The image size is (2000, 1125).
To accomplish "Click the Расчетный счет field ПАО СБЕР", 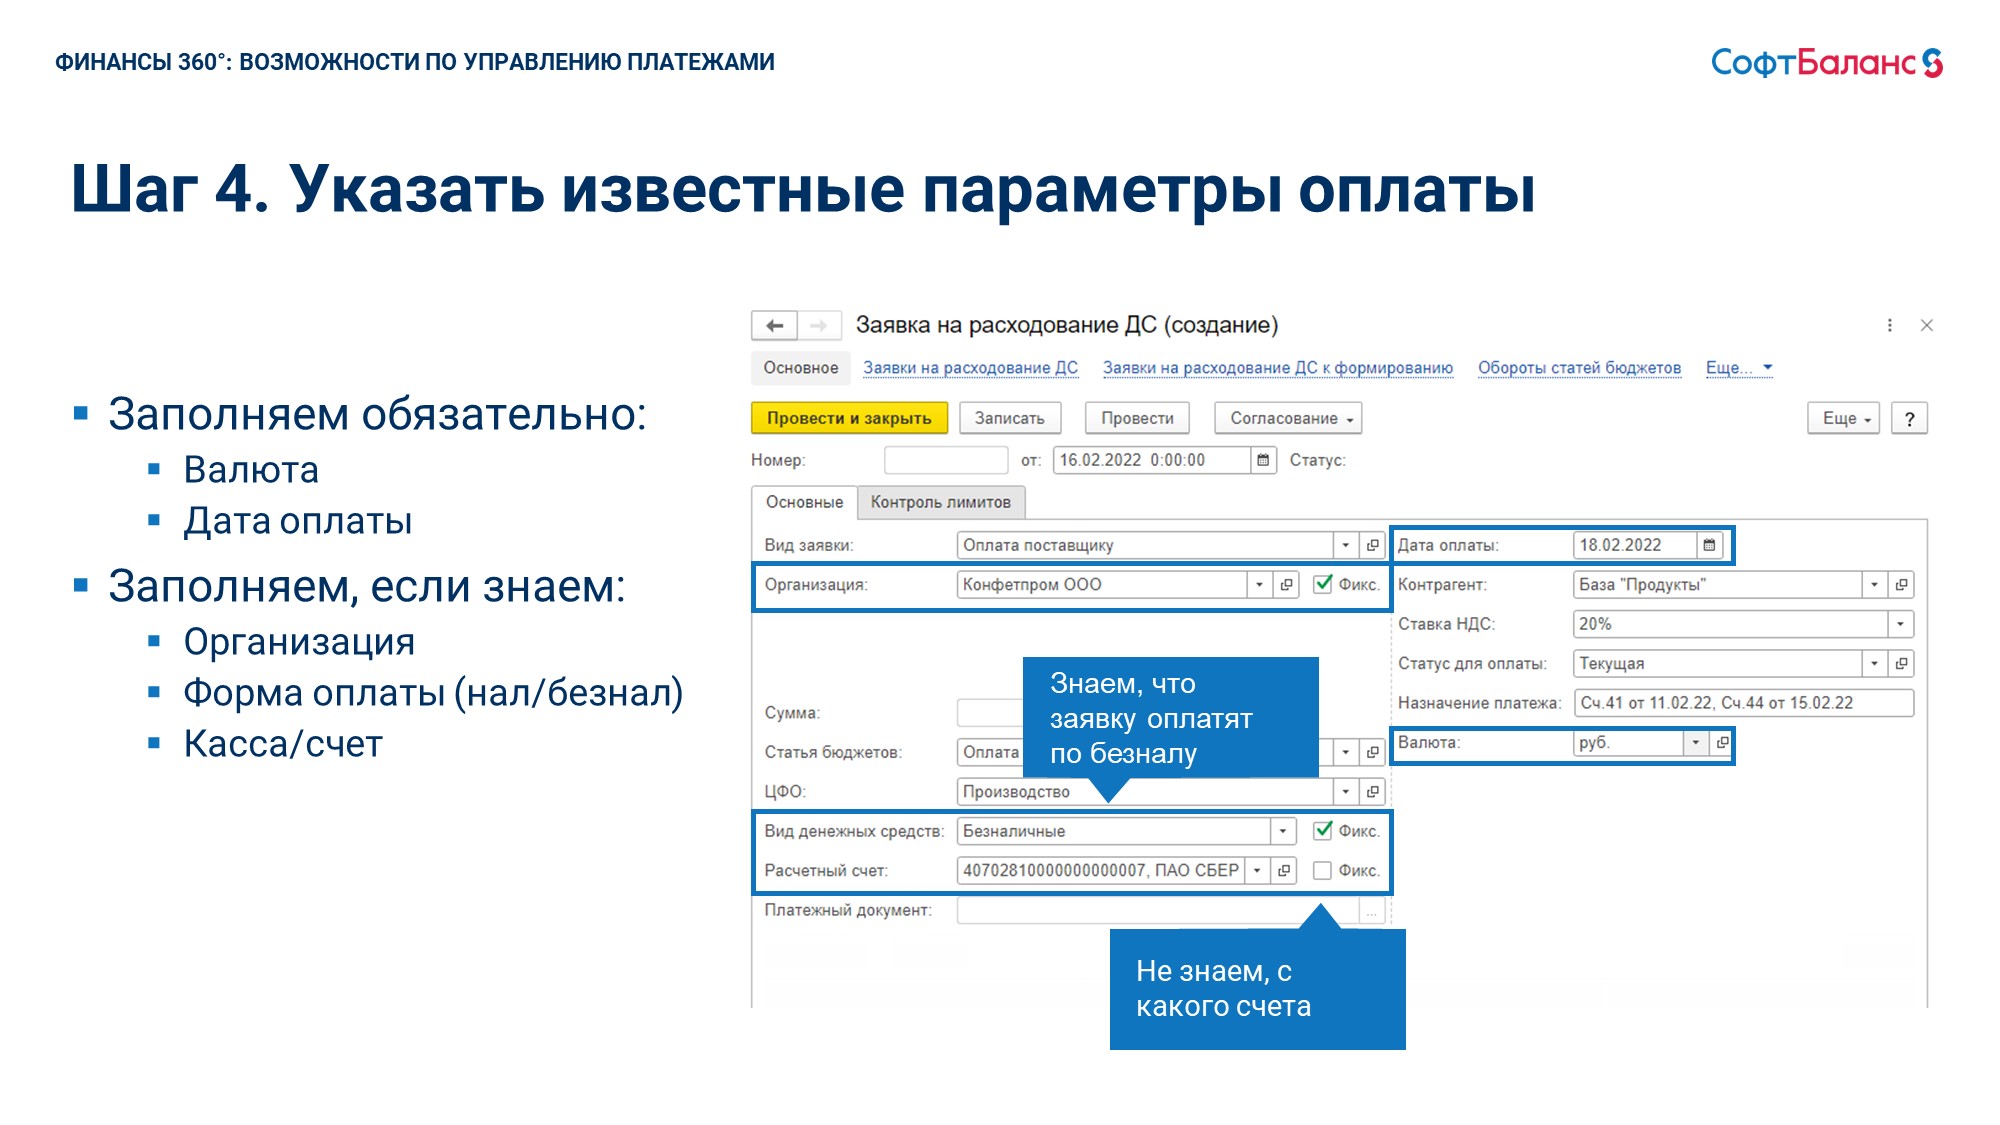I will (1101, 871).
